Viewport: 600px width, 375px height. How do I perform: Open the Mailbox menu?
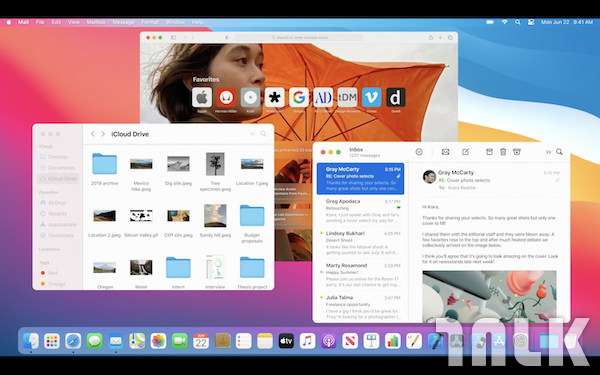(96, 22)
